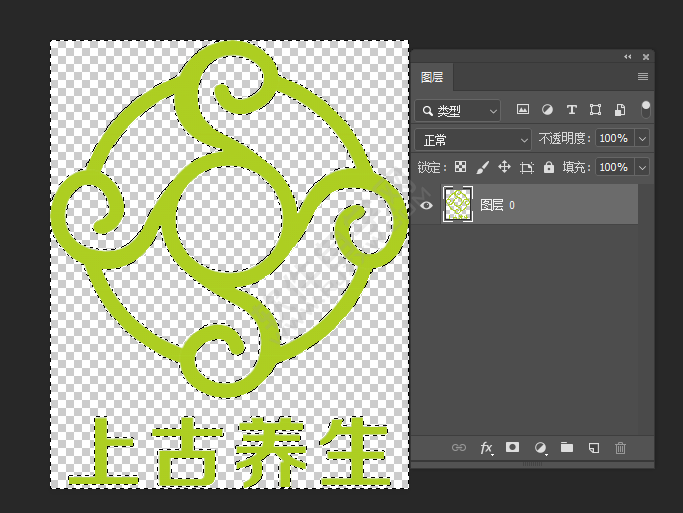
Task: Click the 不透明度 100% input field
Action: click(614, 138)
